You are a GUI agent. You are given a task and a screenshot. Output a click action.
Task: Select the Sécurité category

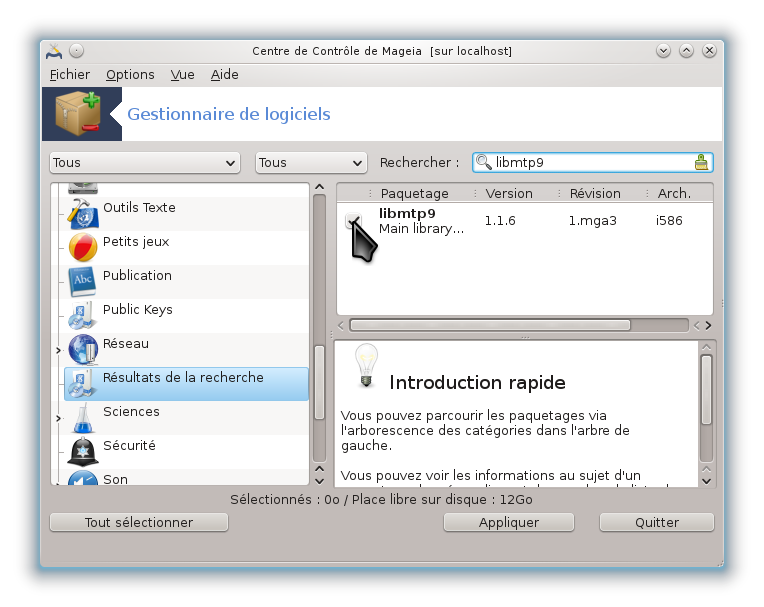coord(129,446)
